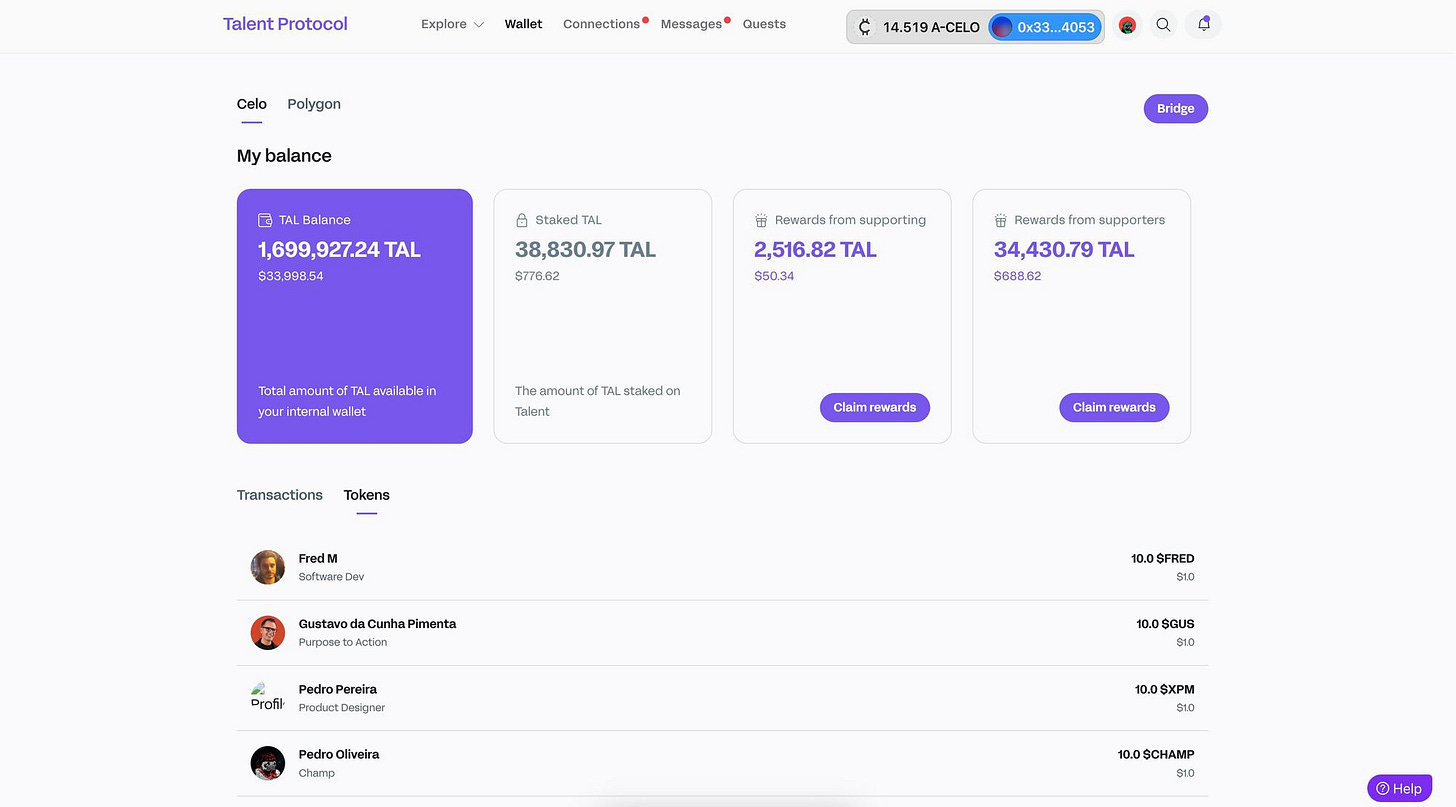
Task: Click the 34,430.79 TAL rewards amount
Action: 1064,250
